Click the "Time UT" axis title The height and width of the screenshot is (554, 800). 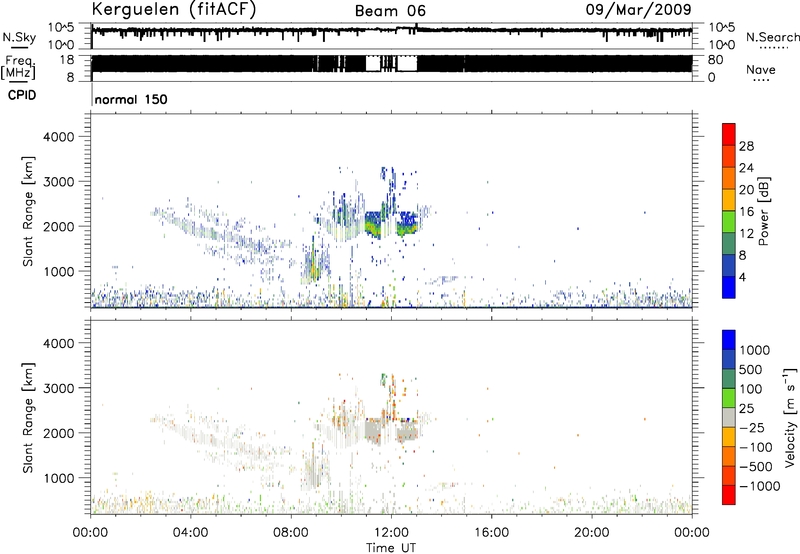click(391, 548)
